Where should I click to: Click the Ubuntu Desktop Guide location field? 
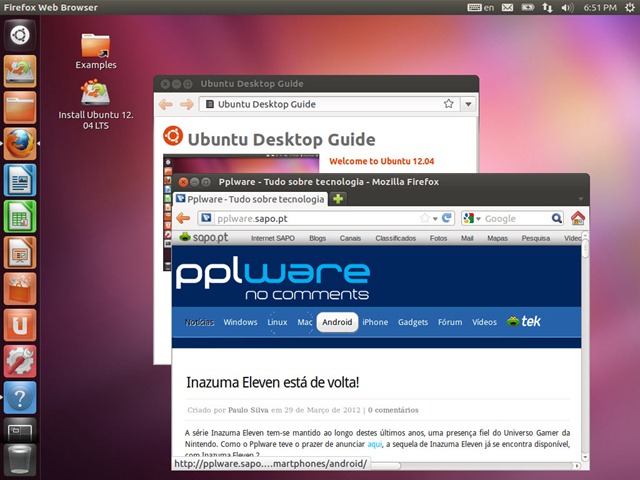329,104
